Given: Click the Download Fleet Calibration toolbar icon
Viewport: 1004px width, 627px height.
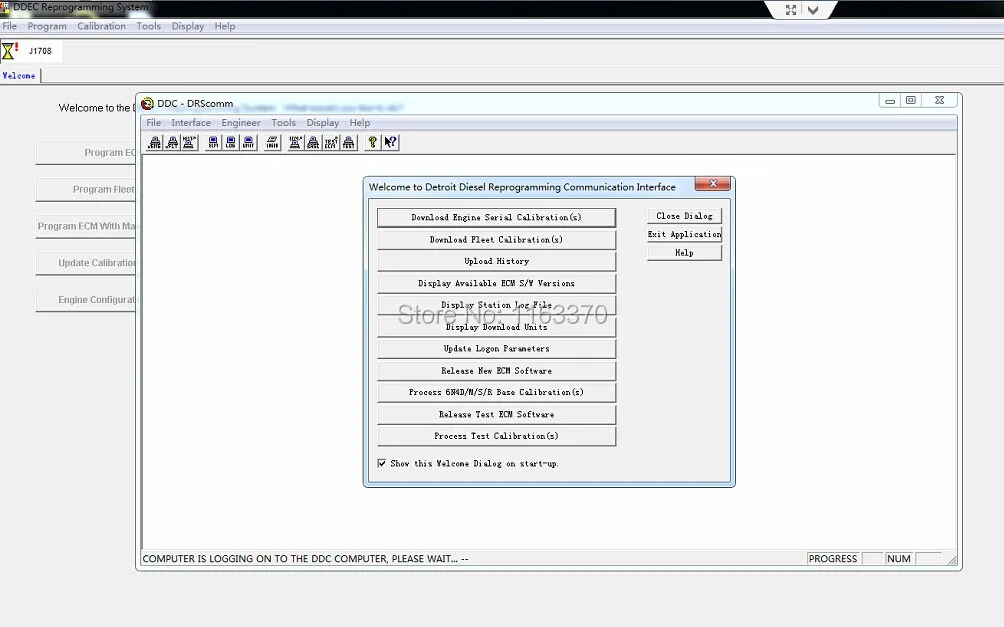Looking at the screenshot, I should (172, 142).
